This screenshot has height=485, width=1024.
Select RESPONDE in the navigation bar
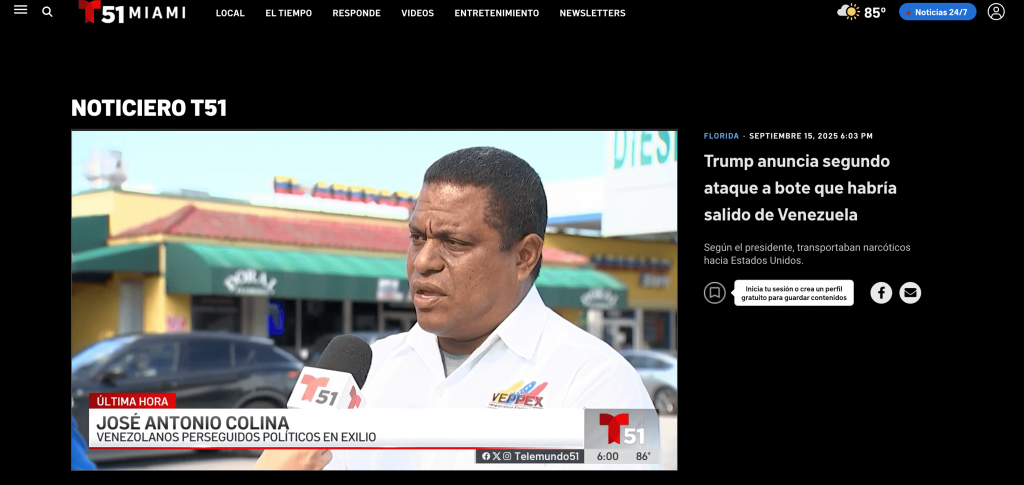click(x=356, y=13)
